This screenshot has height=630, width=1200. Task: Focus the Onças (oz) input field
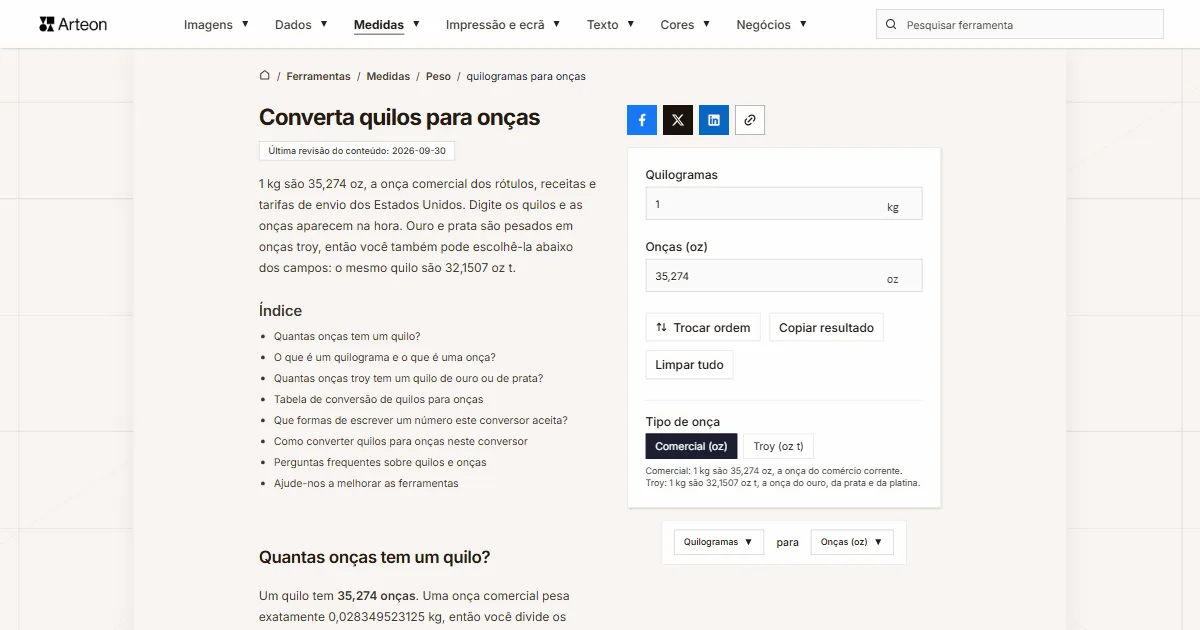[784, 276]
